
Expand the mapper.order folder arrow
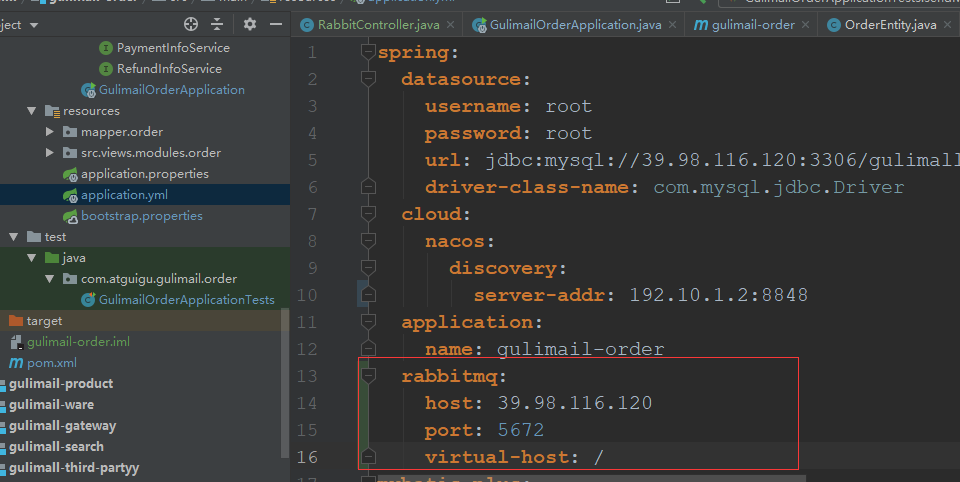tap(50, 132)
